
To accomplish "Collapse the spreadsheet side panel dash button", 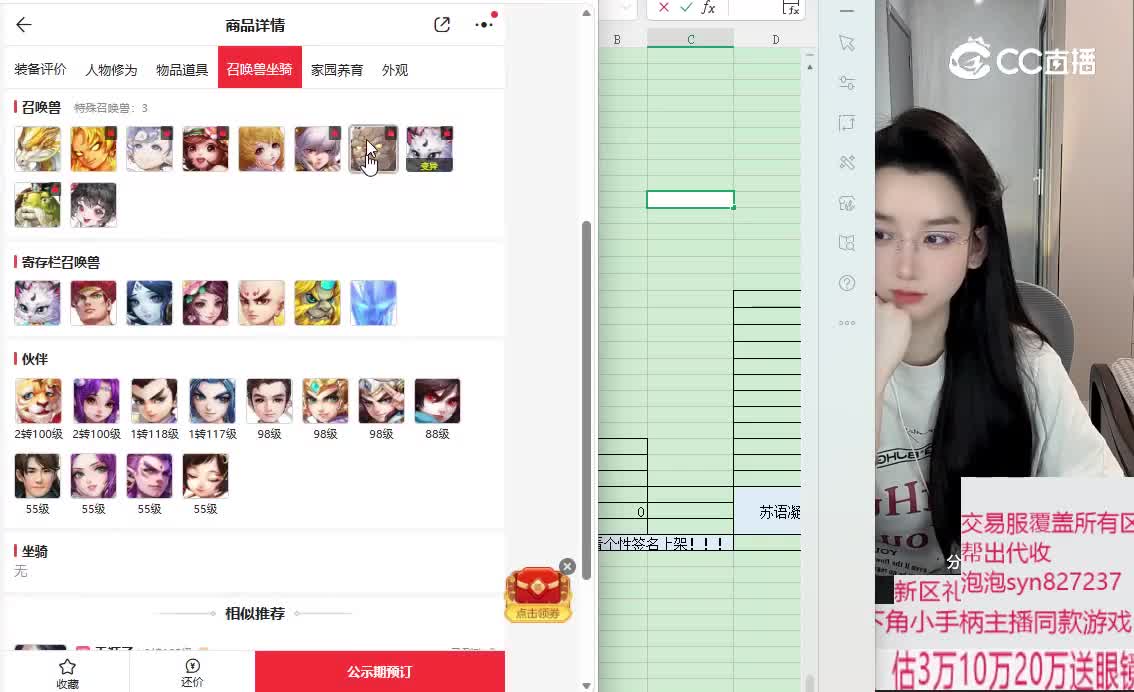I will point(847,11).
